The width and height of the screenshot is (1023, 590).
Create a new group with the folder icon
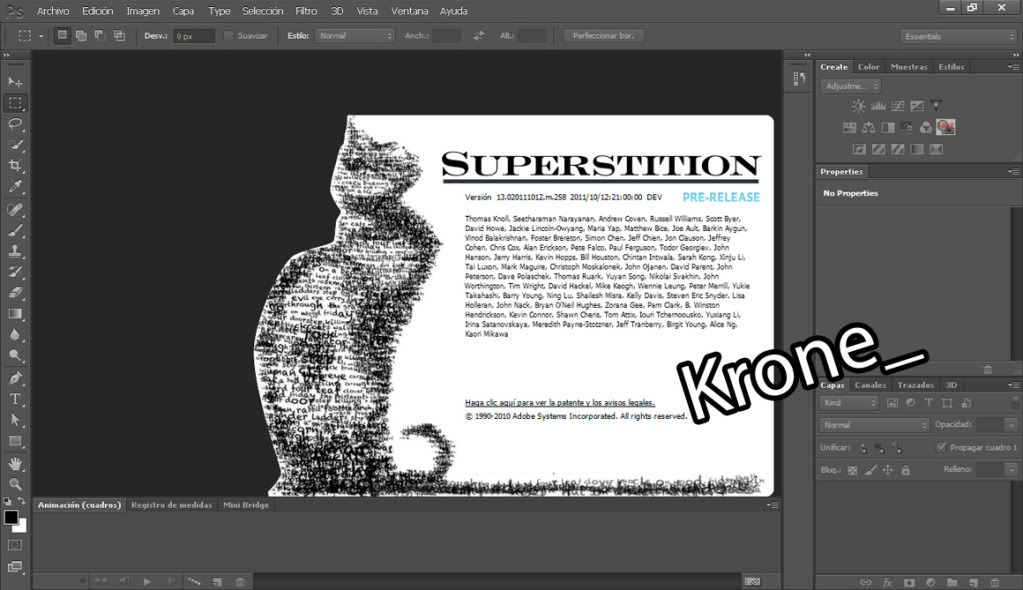pyautogui.click(x=952, y=582)
